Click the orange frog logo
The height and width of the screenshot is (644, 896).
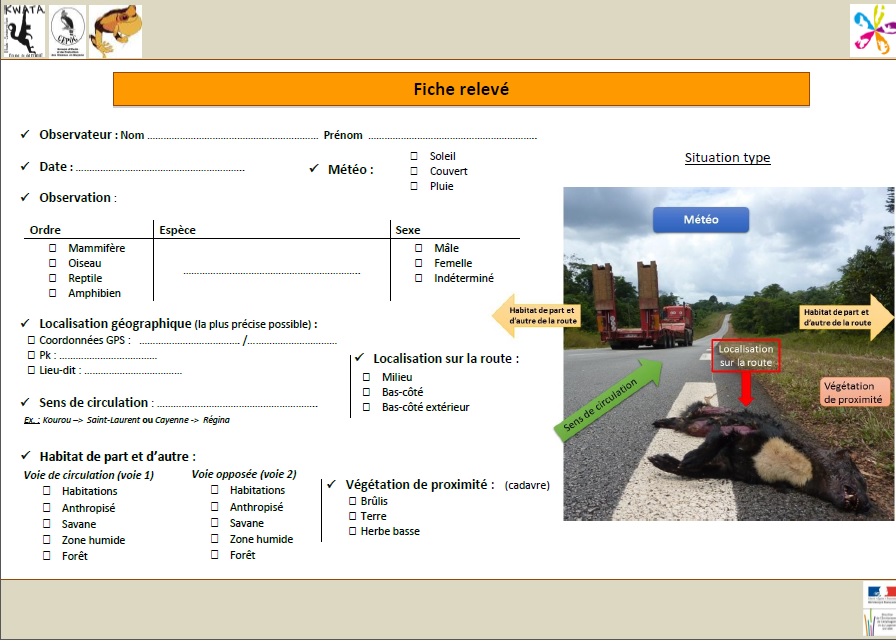[116, 31]
